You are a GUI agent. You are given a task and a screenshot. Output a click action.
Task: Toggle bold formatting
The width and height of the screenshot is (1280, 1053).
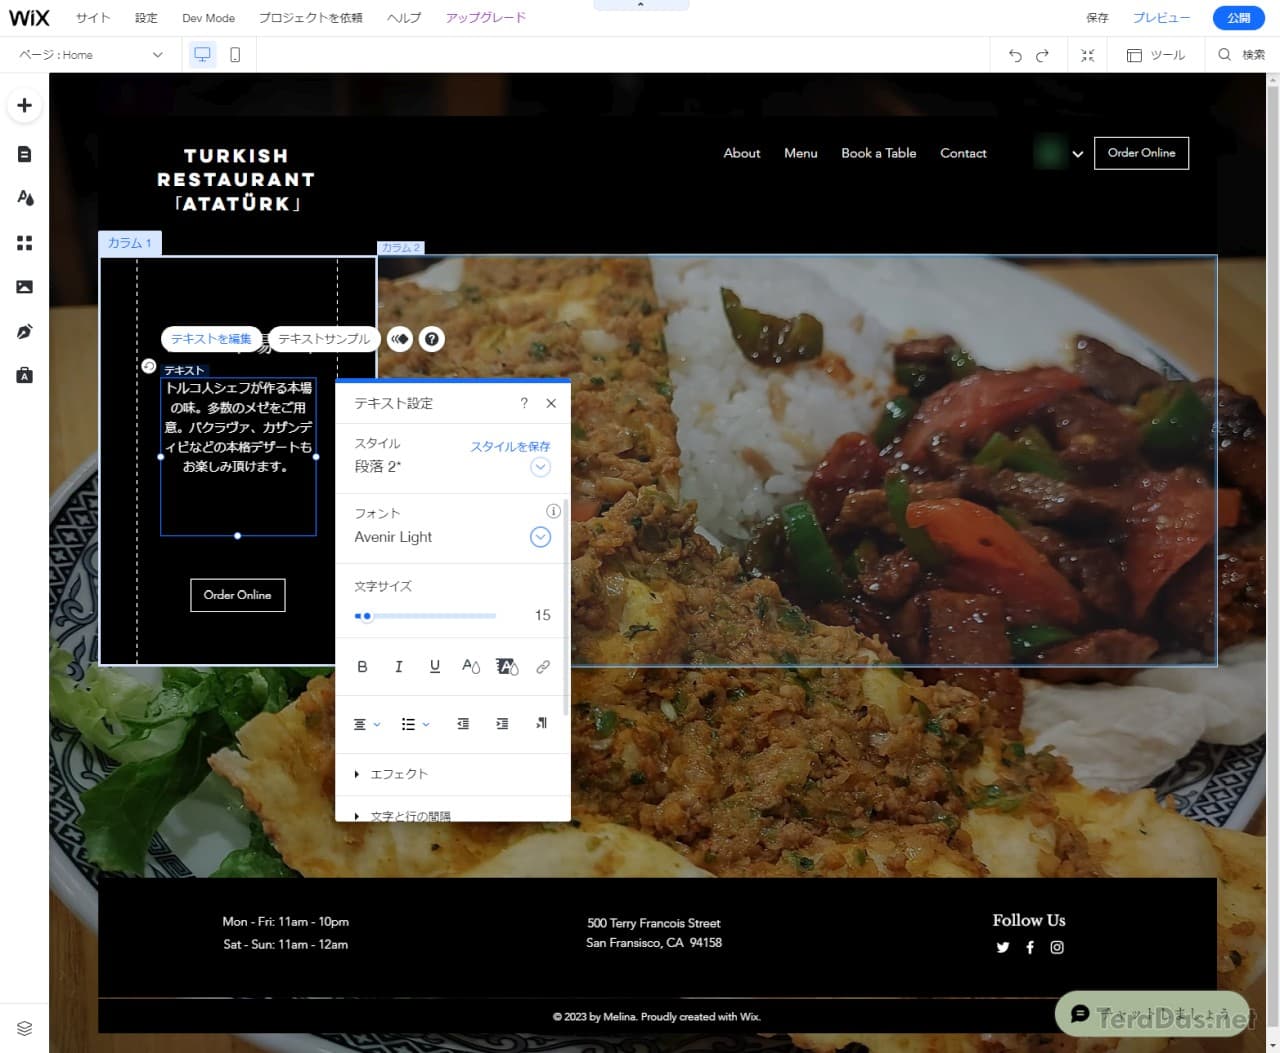pos(362,667)
